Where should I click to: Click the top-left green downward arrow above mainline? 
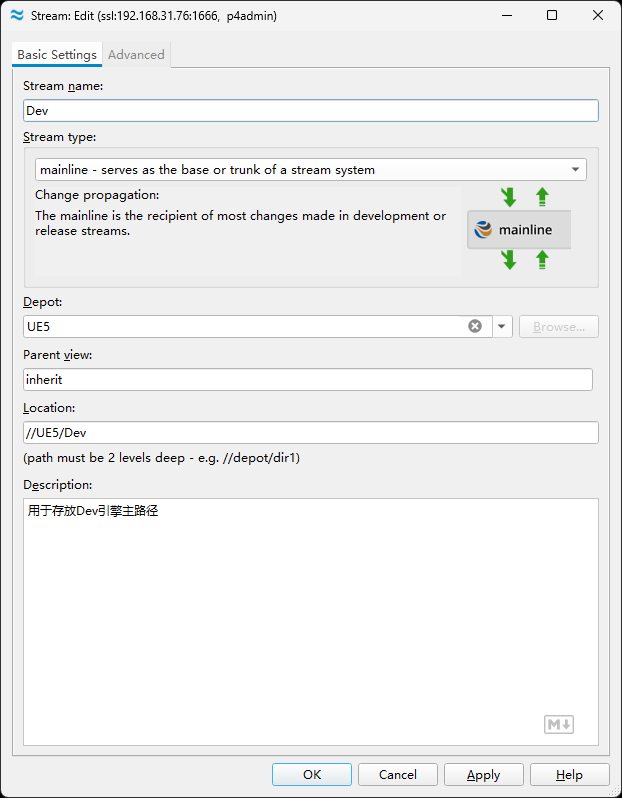(508, 197)
